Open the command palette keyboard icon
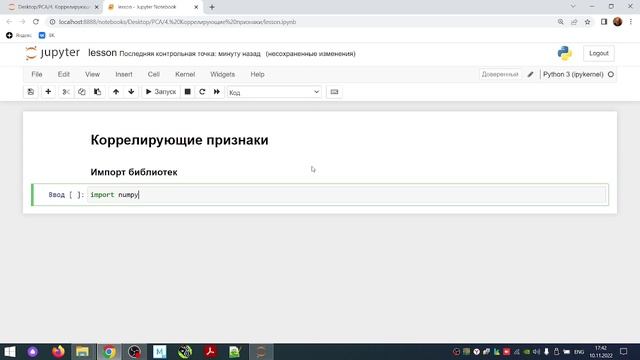 click(334, 92)
